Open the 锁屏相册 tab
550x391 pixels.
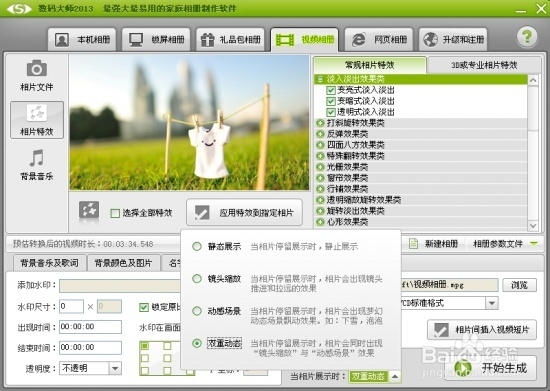coord(156,40)
